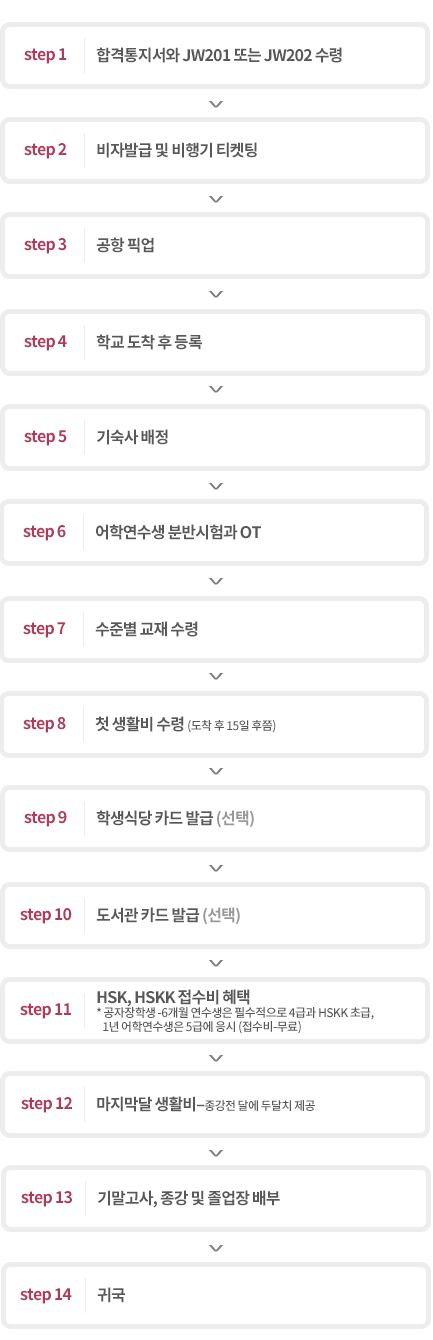
Task: Click step 9 학생식당 카드 발급 item
Action: point(216,818)
